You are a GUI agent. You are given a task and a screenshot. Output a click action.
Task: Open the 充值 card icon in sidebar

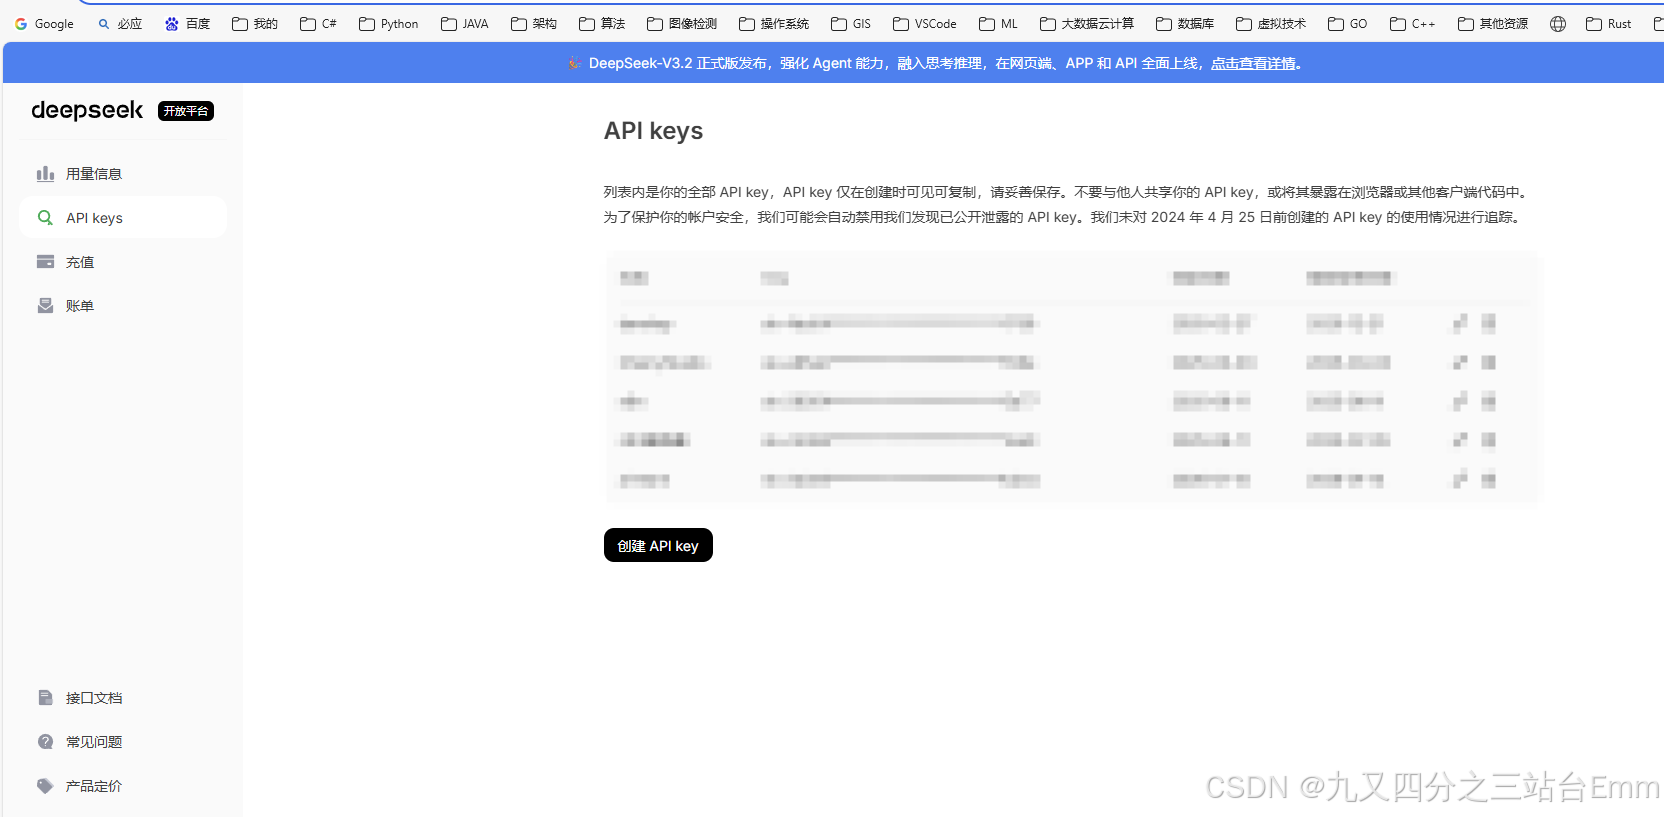(45, 262)
